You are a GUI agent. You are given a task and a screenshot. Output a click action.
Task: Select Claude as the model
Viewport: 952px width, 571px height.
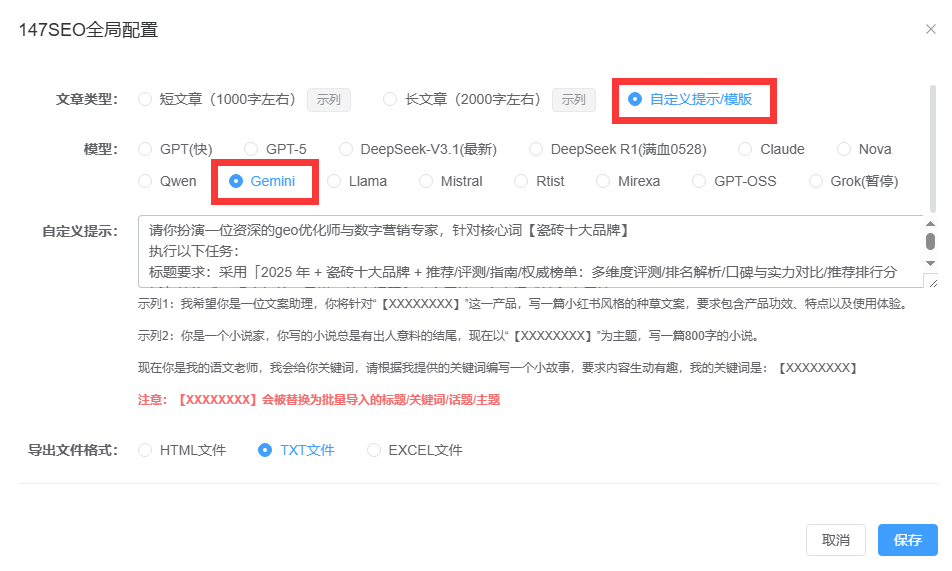(x=745, y=149)
